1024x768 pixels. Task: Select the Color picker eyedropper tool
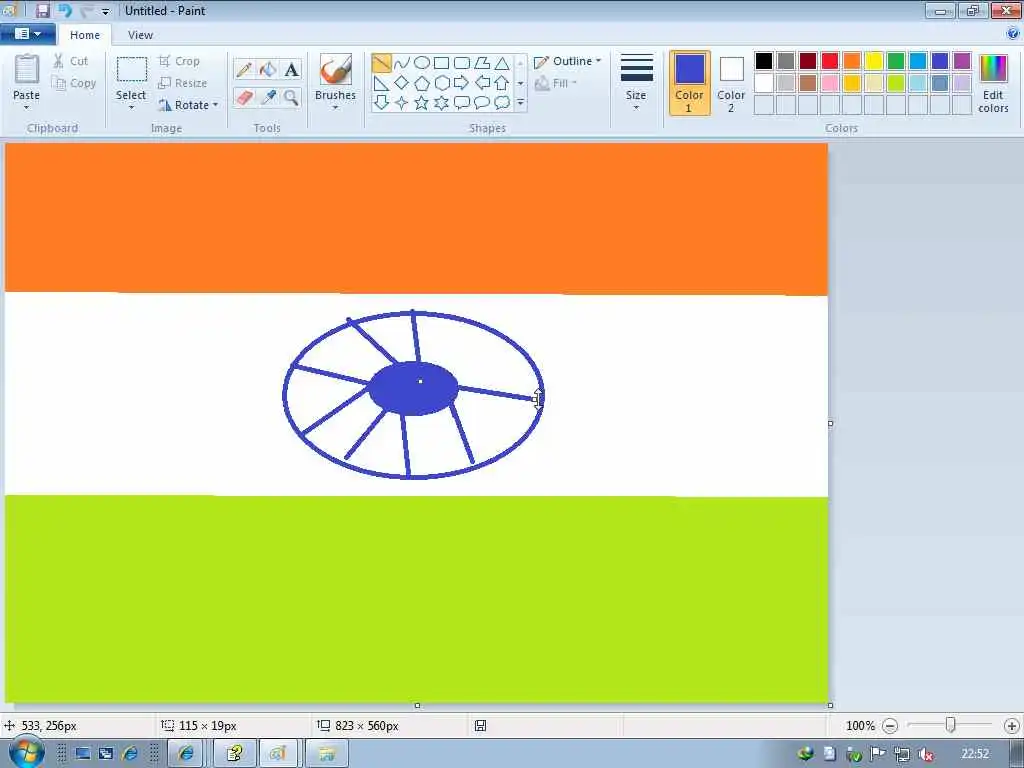point(268,97)
